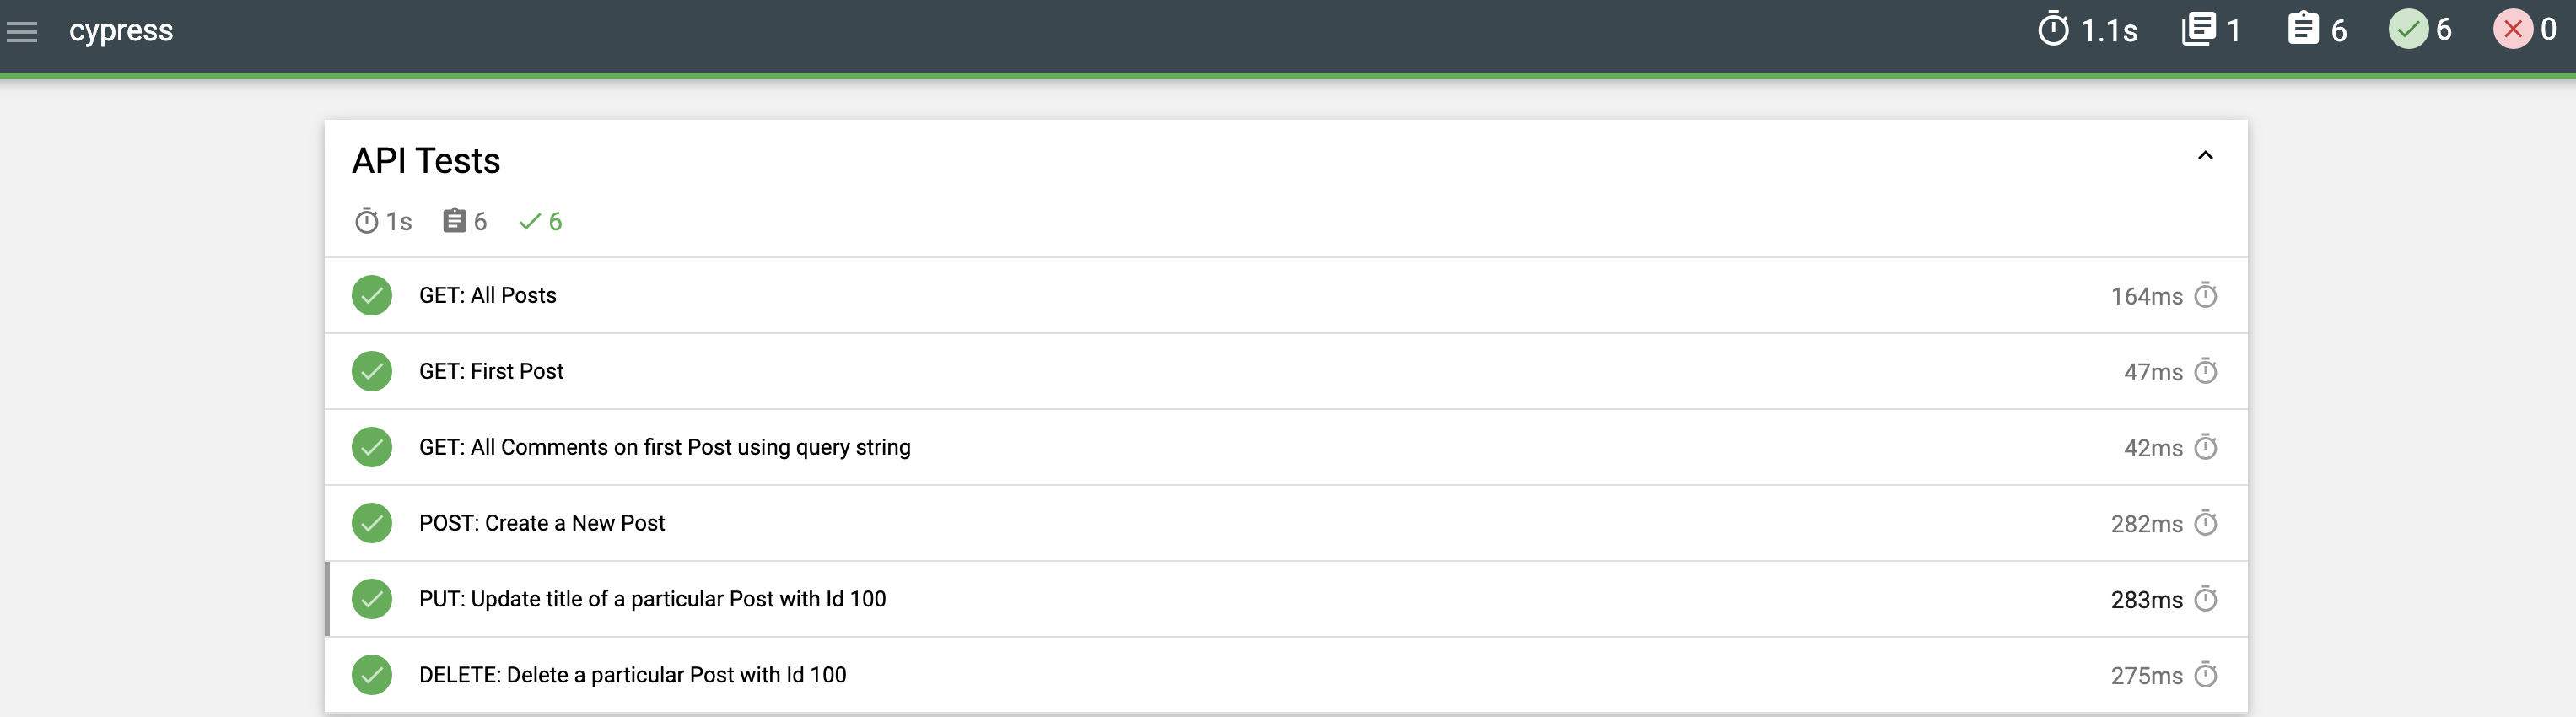Click the suites count icon in header
The height and width of the screenshot is (717, 2576).
[2198, 29]
